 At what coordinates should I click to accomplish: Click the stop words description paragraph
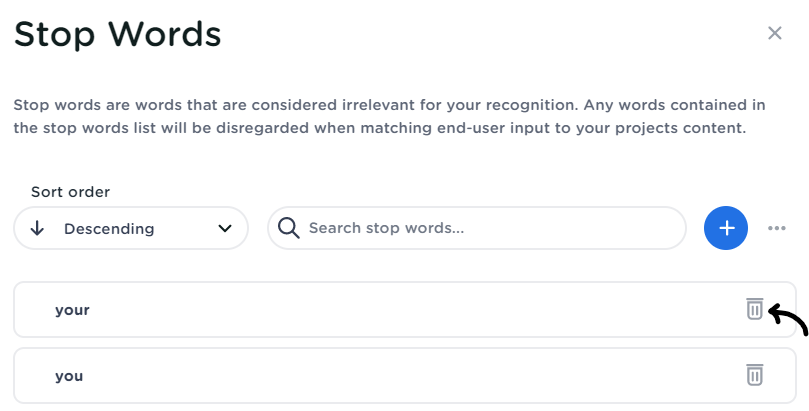[390, 116]
